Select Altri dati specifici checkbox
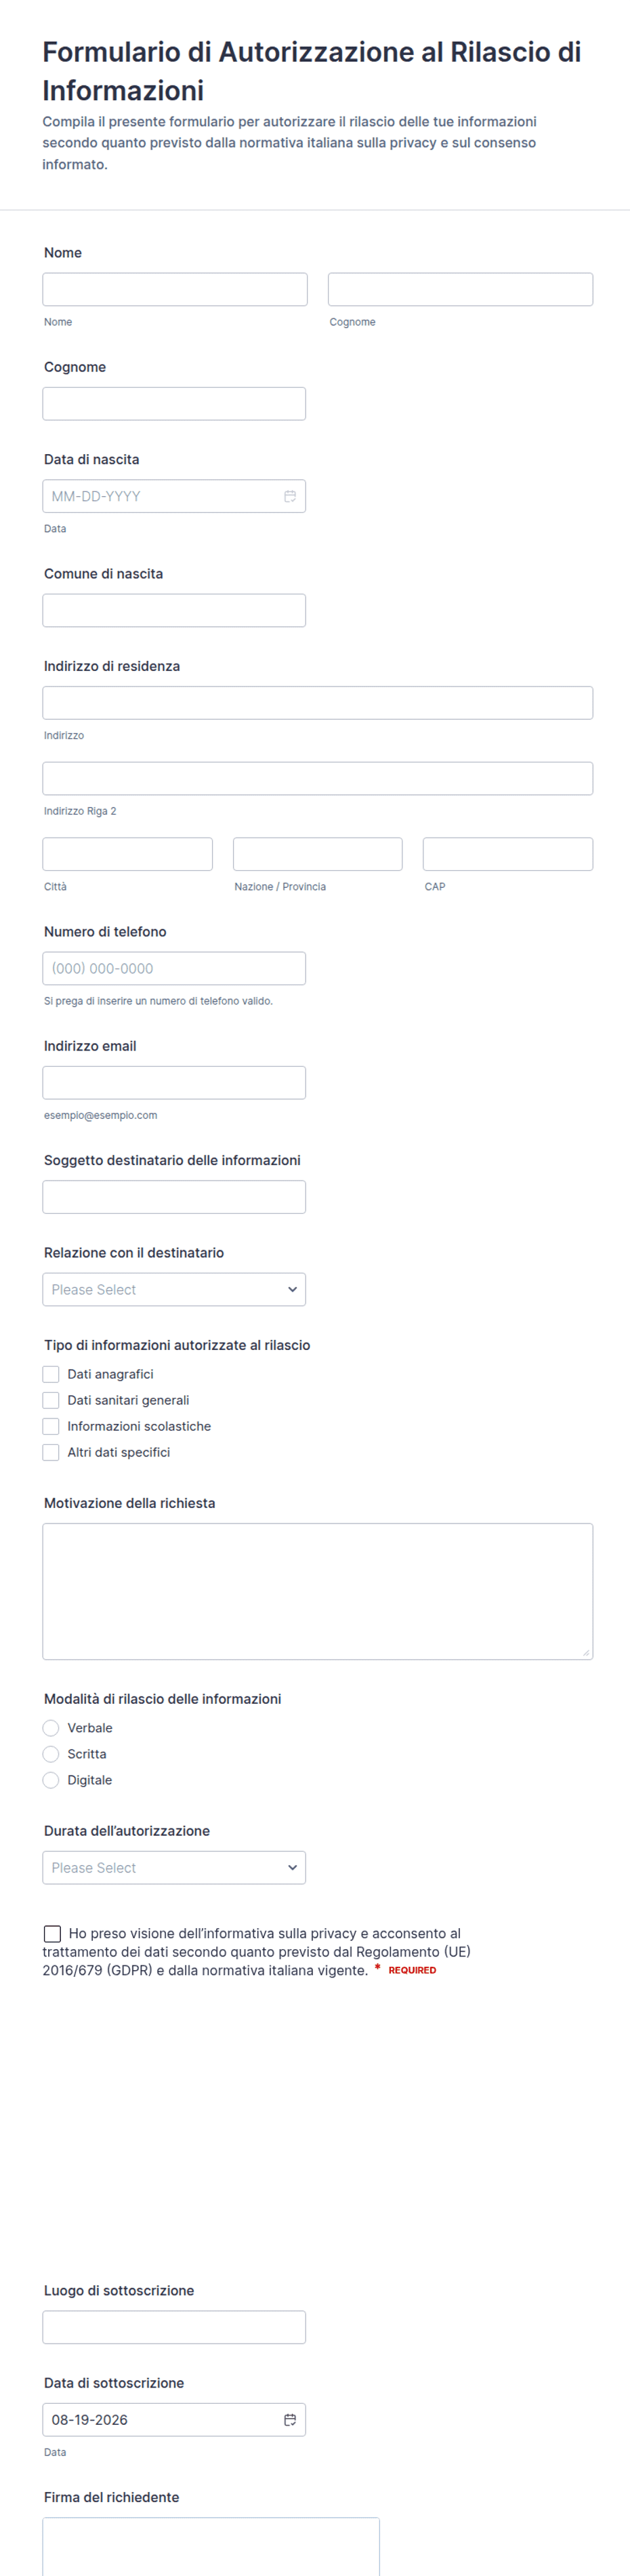This screenshot has width=630, height=2576. coord(51,1452)
